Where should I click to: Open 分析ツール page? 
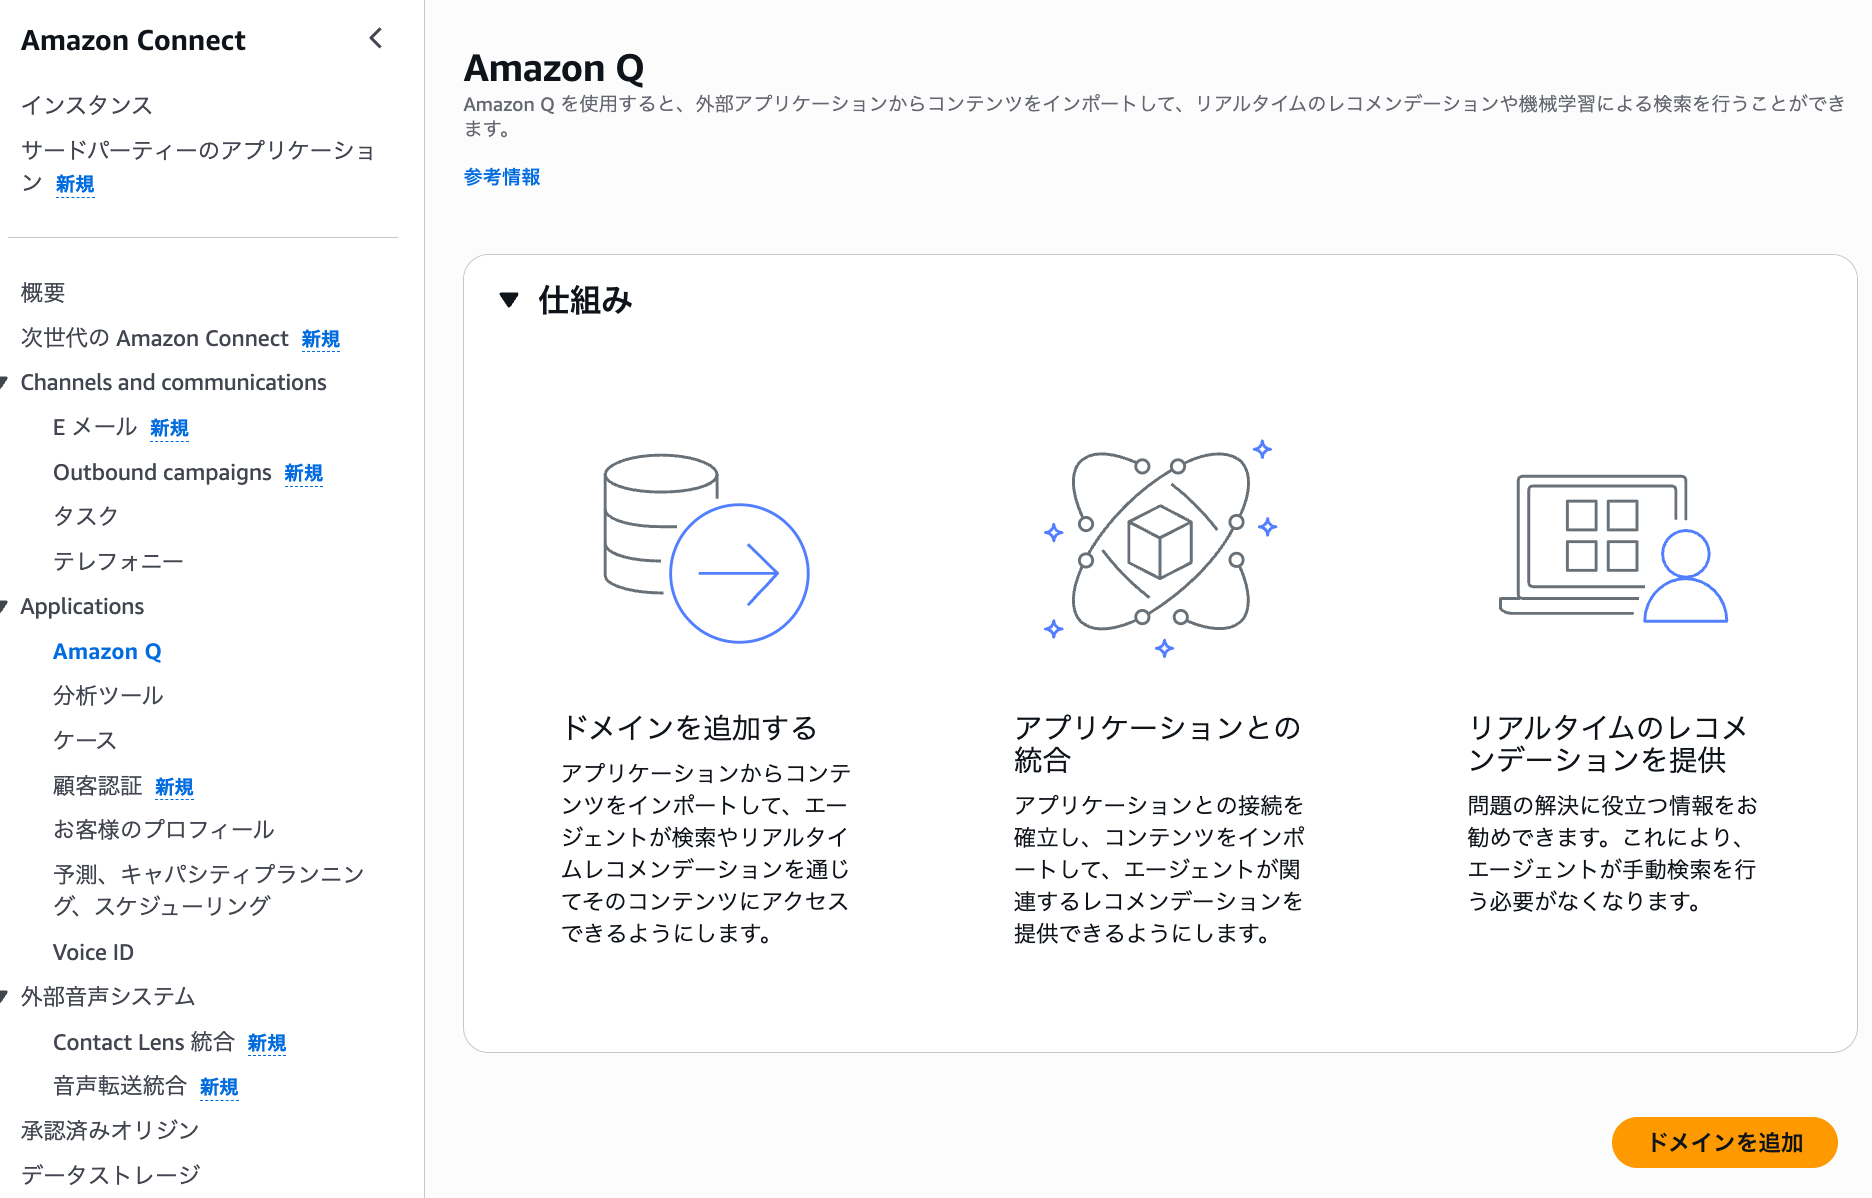108,695
